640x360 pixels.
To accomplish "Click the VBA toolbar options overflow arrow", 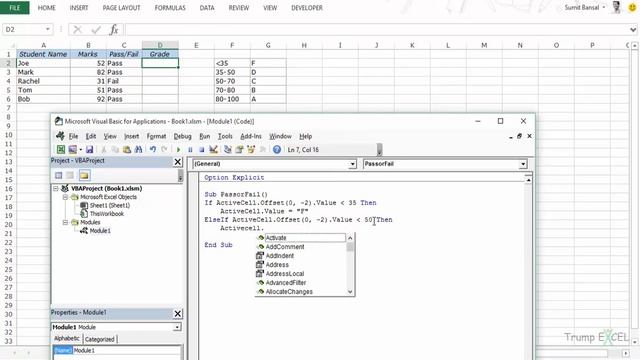I will pos(380,150).
